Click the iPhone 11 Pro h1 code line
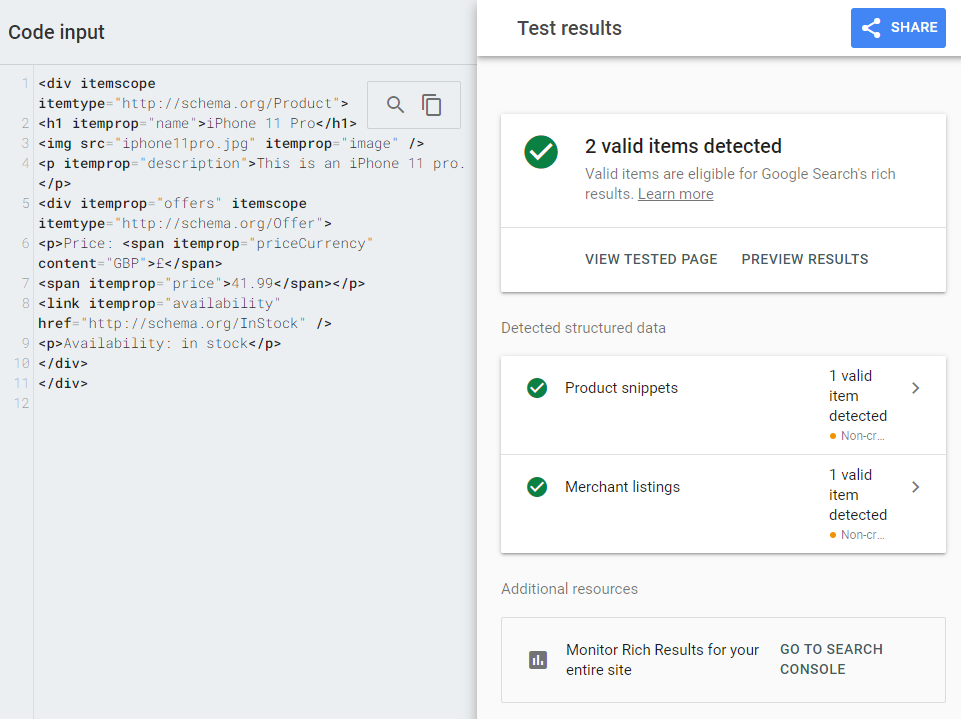961x719 pixels. [x=197, y=123]
